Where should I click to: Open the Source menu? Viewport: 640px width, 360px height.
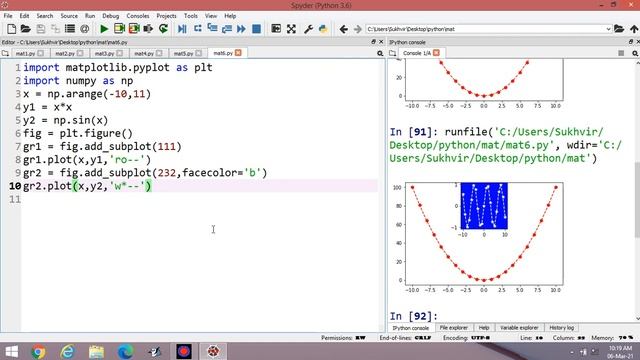tap(69, 16)
